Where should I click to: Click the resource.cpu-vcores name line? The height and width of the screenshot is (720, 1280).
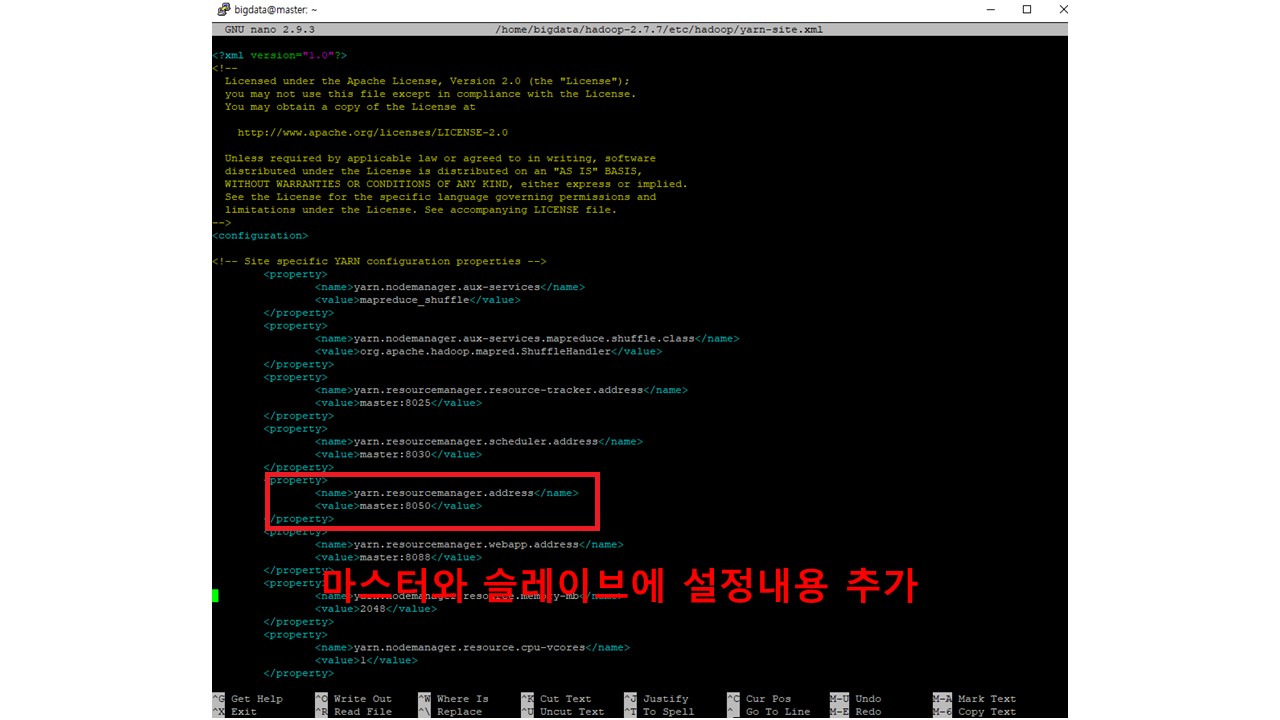click(x=472, y=647)
